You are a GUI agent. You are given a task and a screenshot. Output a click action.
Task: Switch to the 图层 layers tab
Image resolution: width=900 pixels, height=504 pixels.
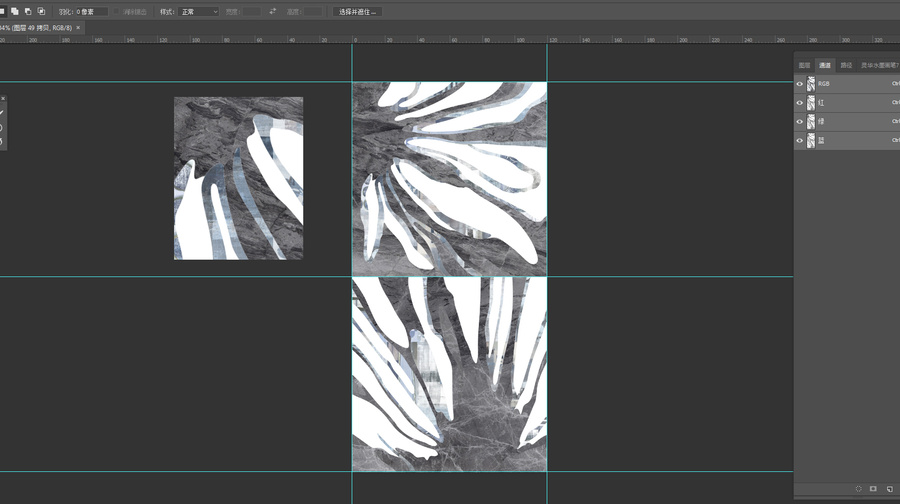(x=805, y=65)
